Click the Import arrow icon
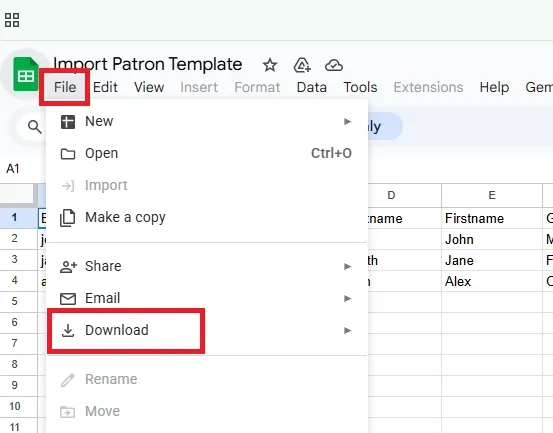Image resolution: width=553 pixels, height=433 pixels. point(68,186)
